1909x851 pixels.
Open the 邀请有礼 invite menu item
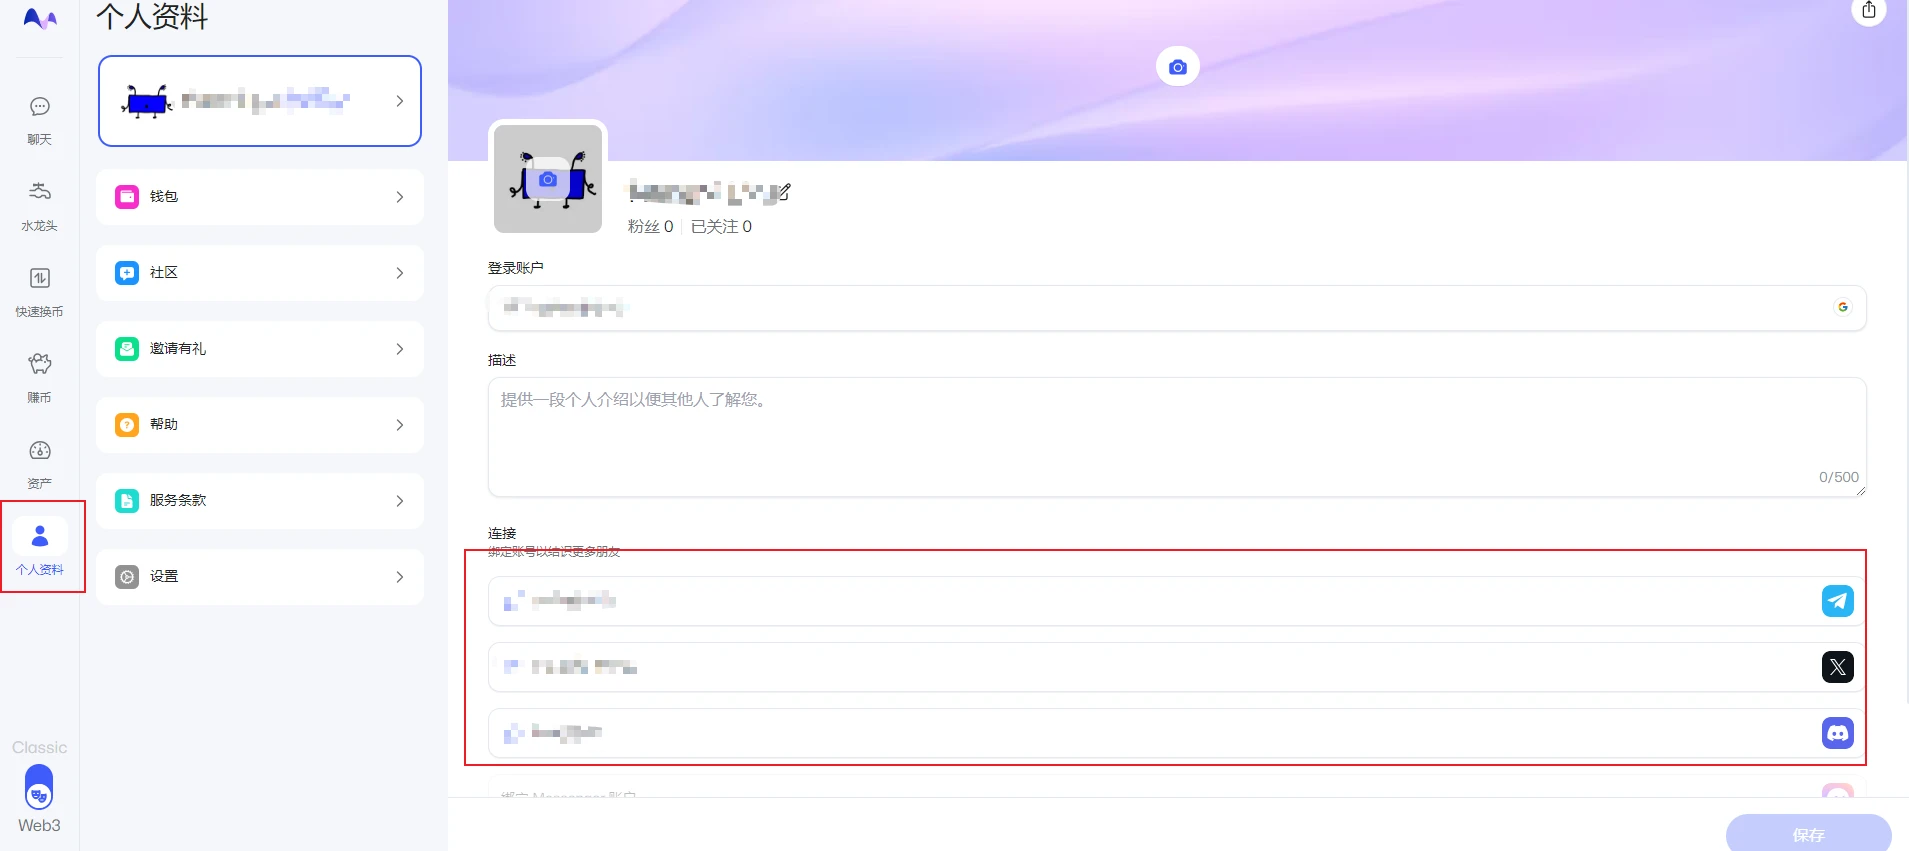coord(260,349)
